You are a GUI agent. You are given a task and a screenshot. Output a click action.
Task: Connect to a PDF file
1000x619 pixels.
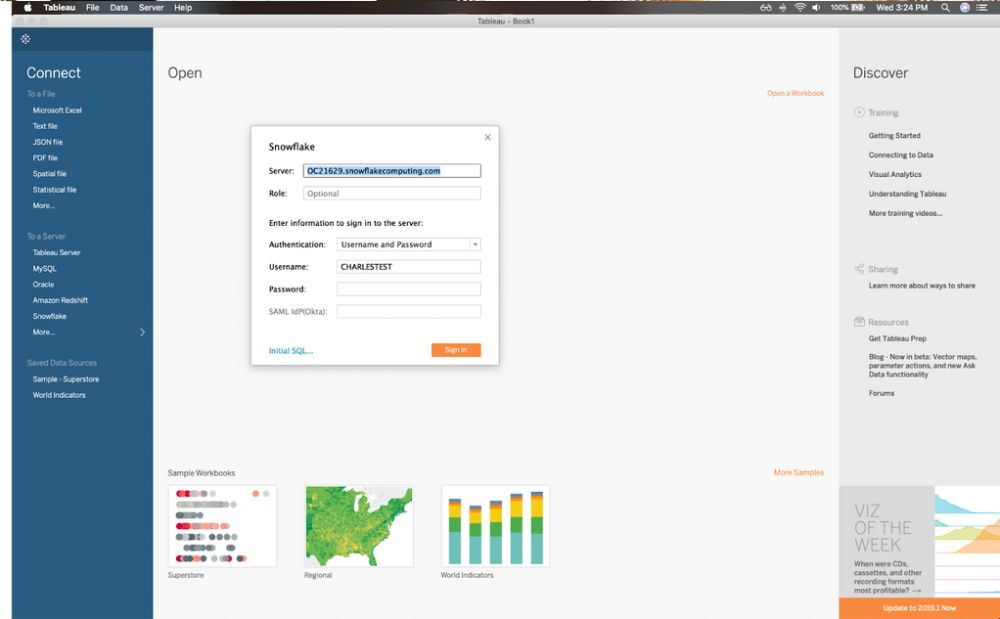(x=45, y=158)
